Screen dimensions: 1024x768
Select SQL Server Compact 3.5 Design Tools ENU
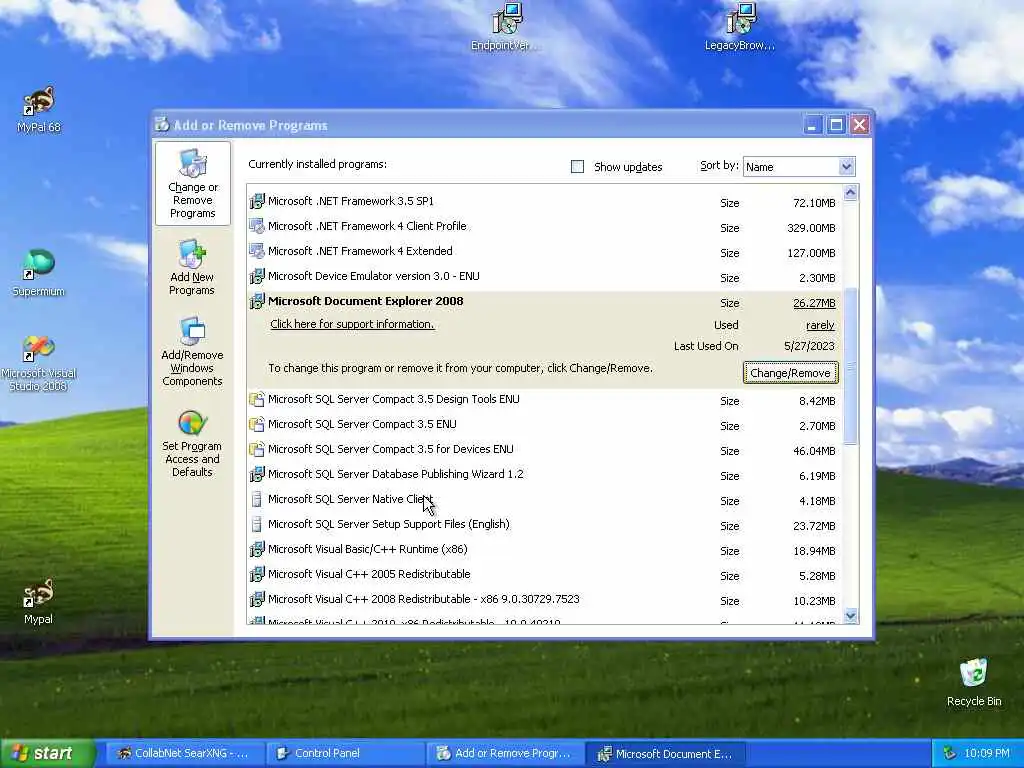(544, 399)
